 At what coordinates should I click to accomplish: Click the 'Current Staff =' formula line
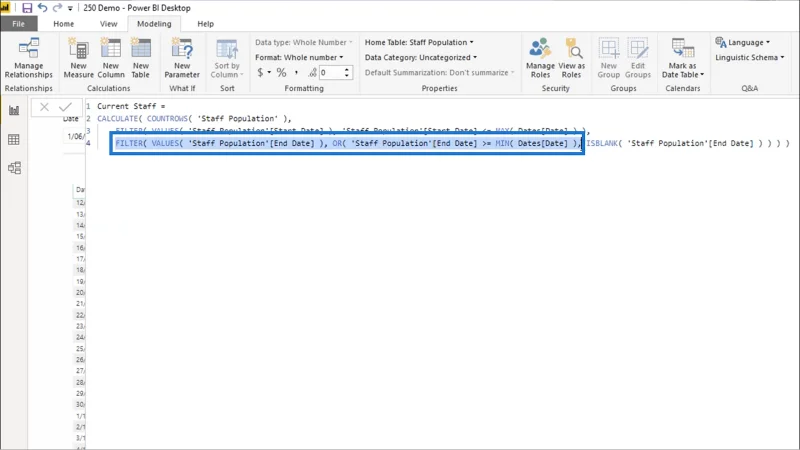(131, 106)
